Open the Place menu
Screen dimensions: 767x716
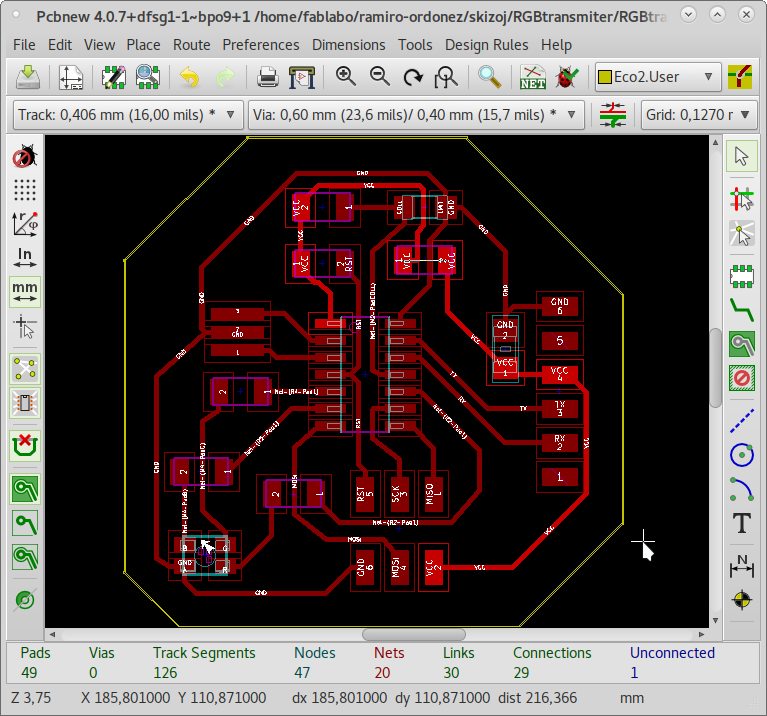[x=143, y=45]
